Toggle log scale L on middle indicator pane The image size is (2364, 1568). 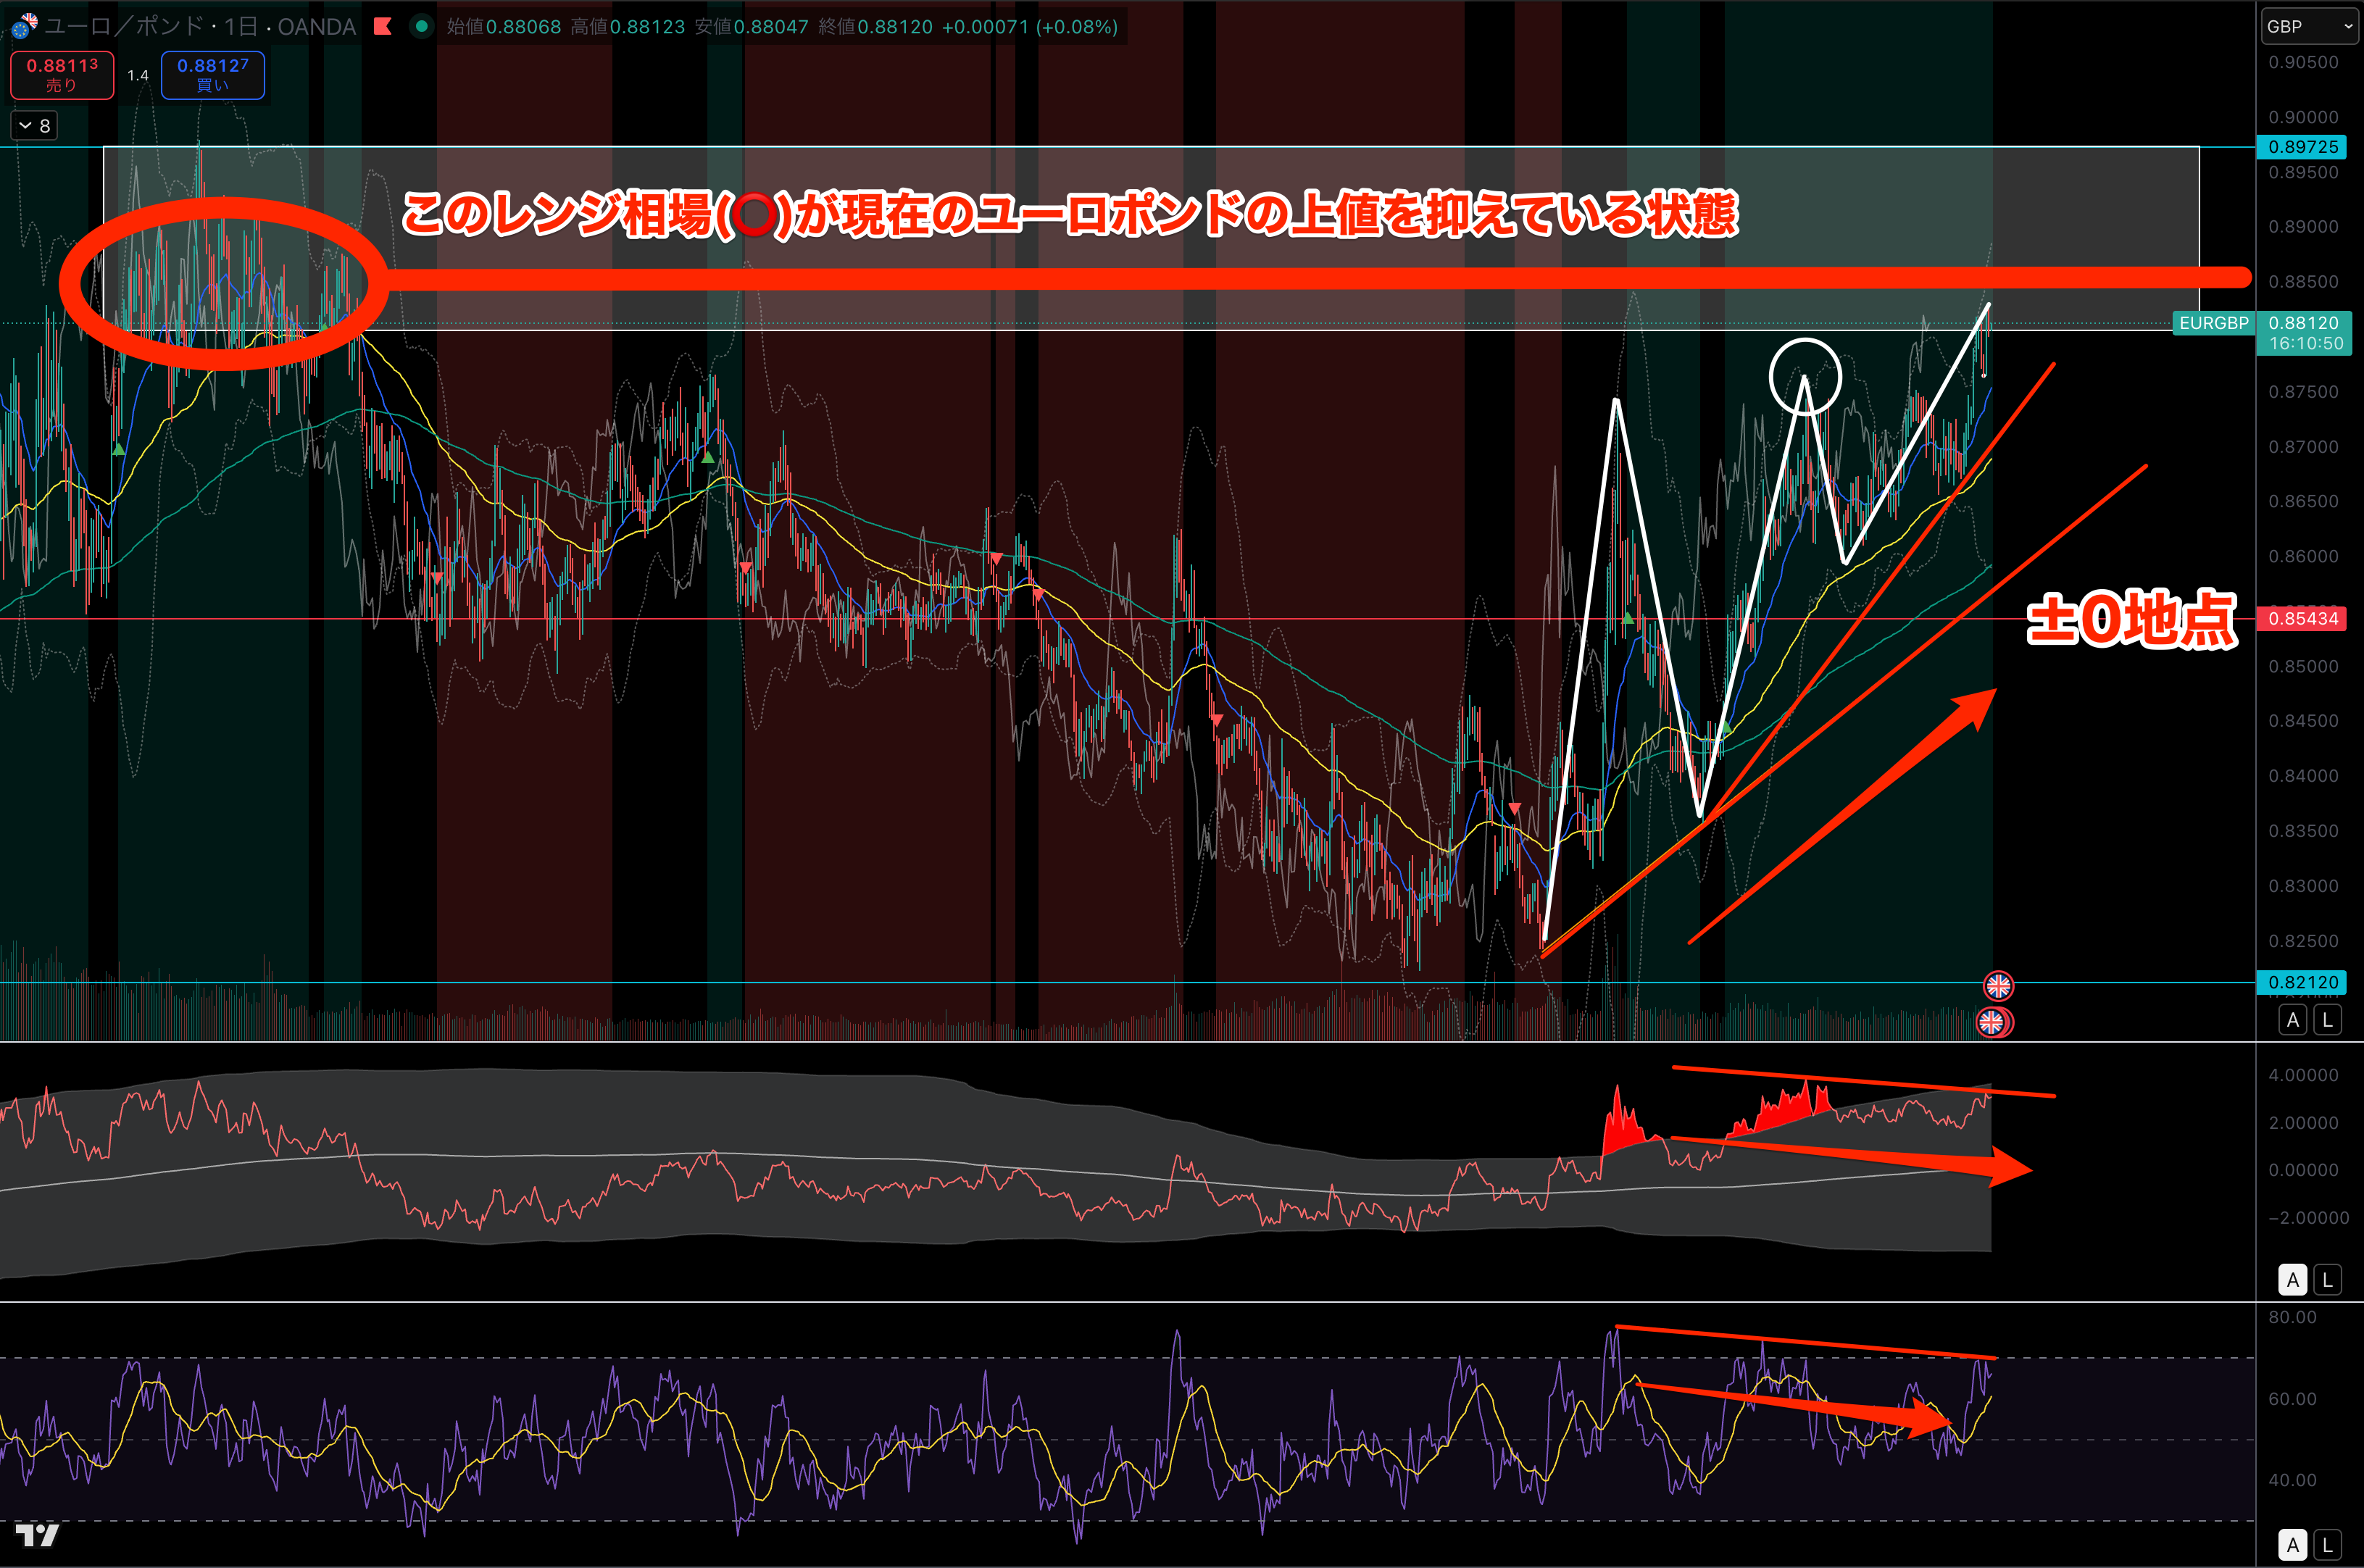2327,1279
